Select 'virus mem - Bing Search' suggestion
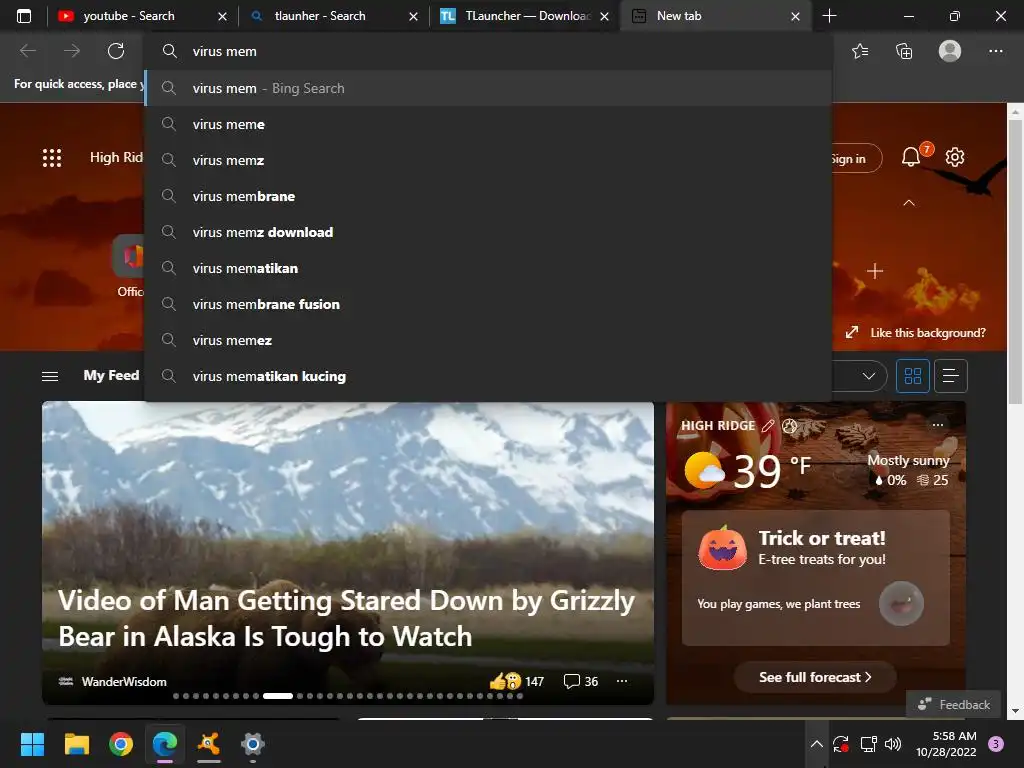 487,88
